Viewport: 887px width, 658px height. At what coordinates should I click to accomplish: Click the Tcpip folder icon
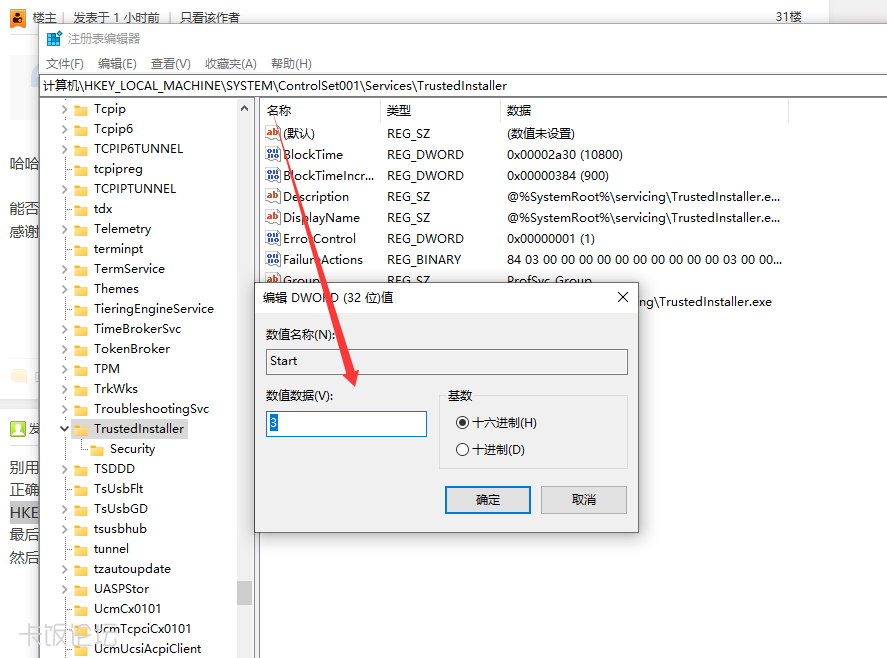(x=81, y=110)
